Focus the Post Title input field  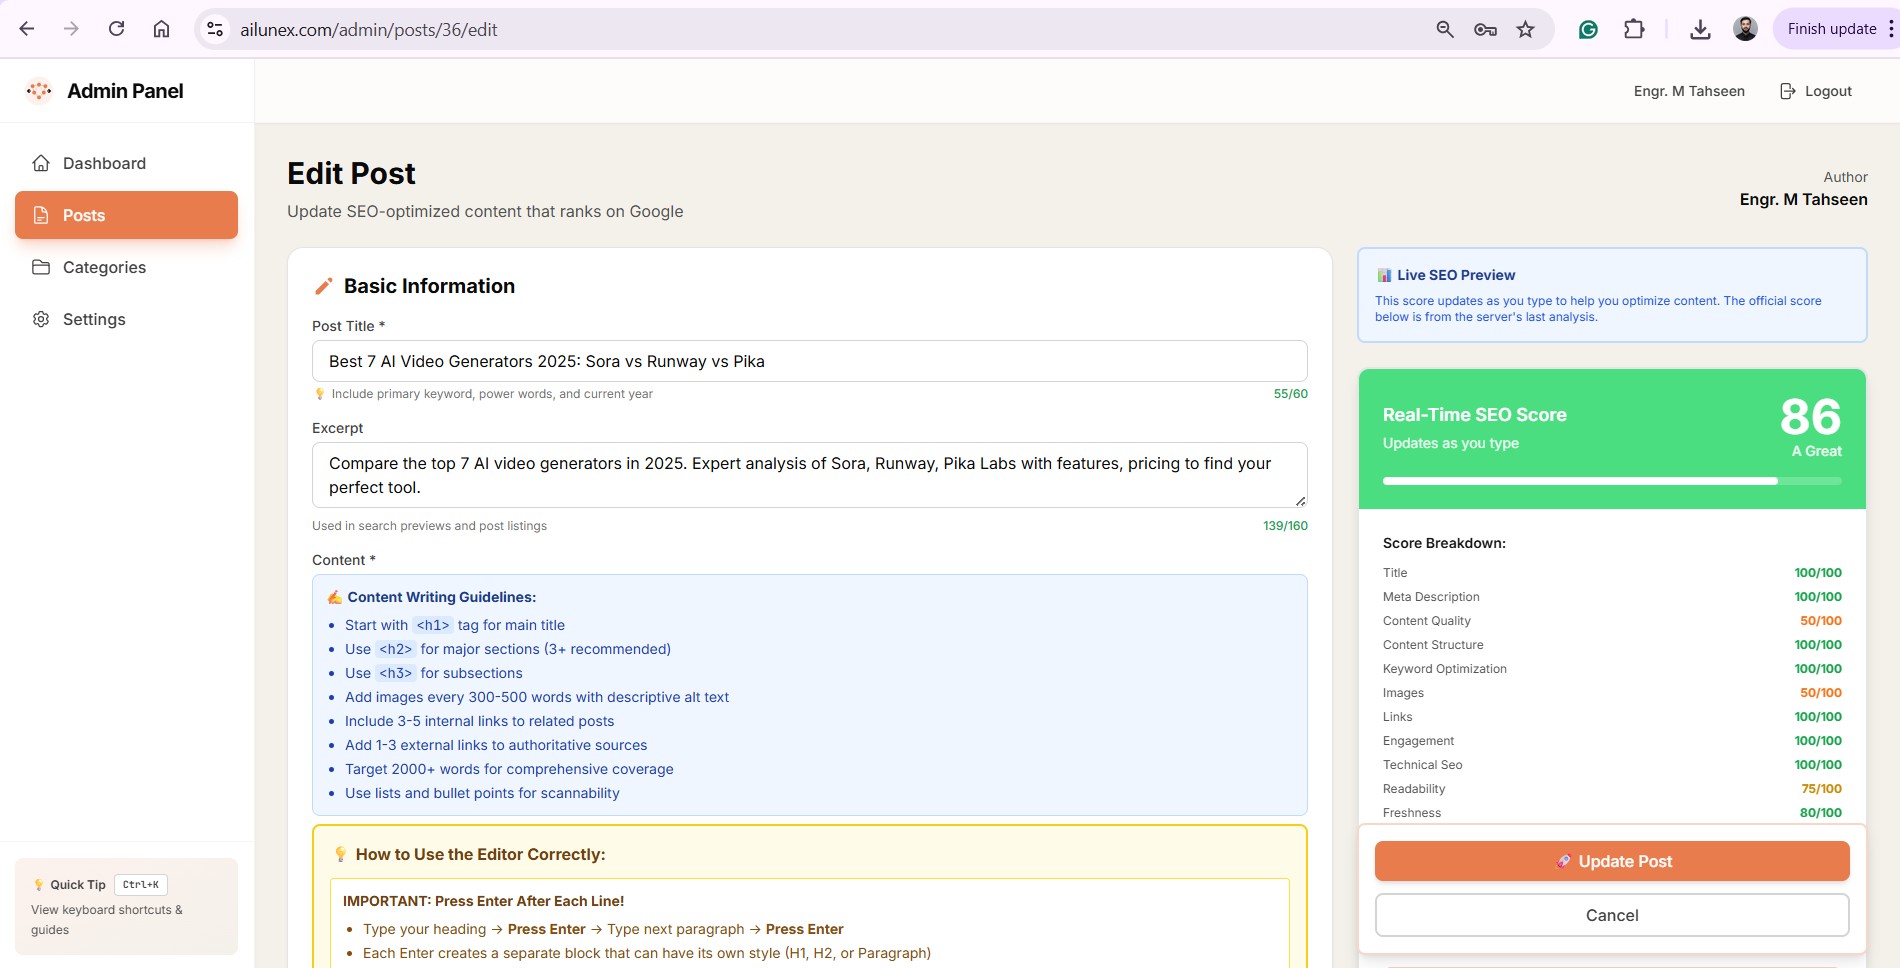point(809,361)
